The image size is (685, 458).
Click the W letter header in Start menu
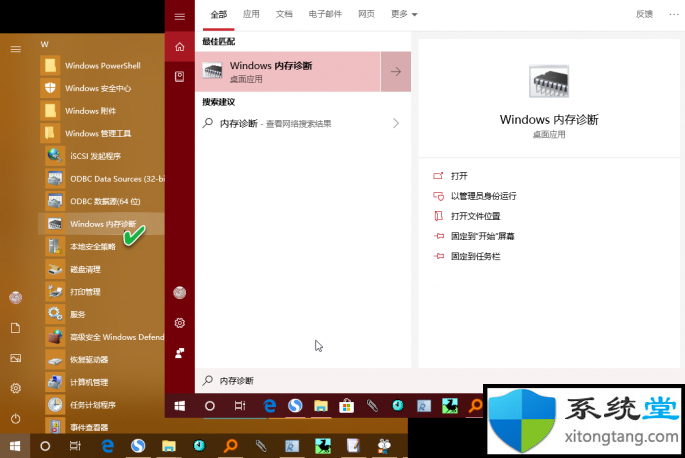45,44
